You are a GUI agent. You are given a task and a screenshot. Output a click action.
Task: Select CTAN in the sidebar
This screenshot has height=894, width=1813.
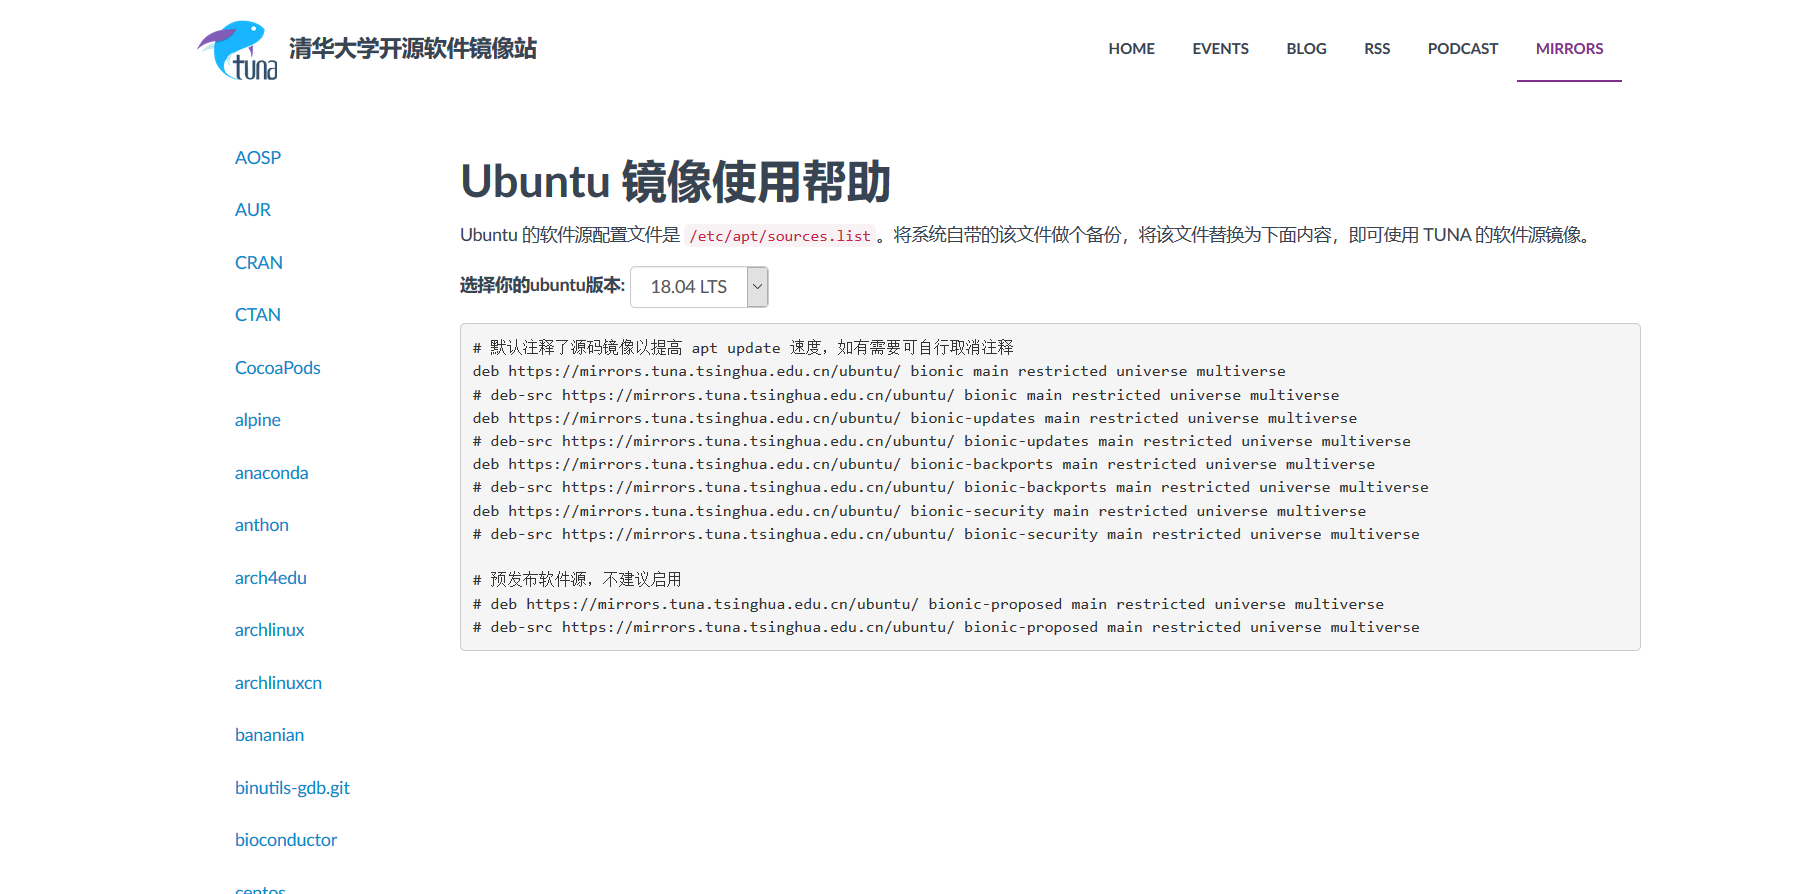258,314
